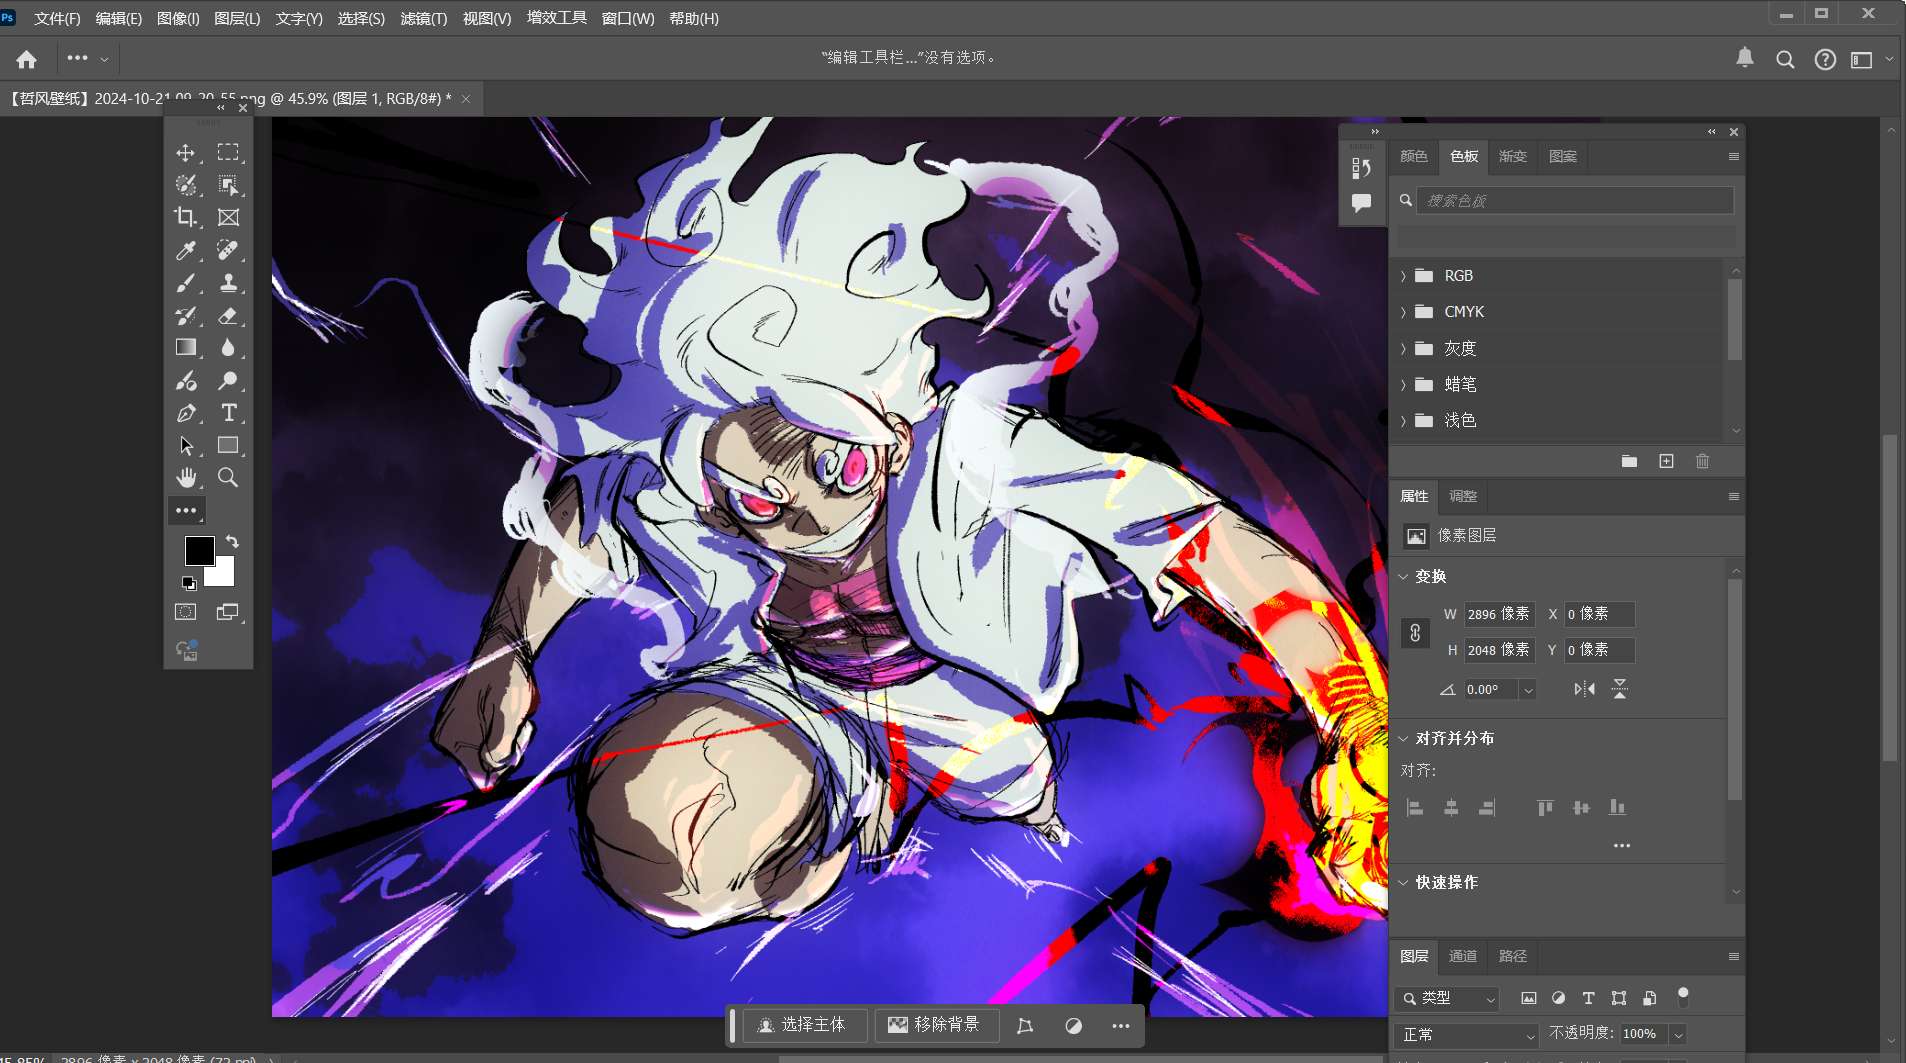This screenshot has width=1906, height=1063.
Task: Select the Rectangular Marquee tool
Action: click(228, 152)
